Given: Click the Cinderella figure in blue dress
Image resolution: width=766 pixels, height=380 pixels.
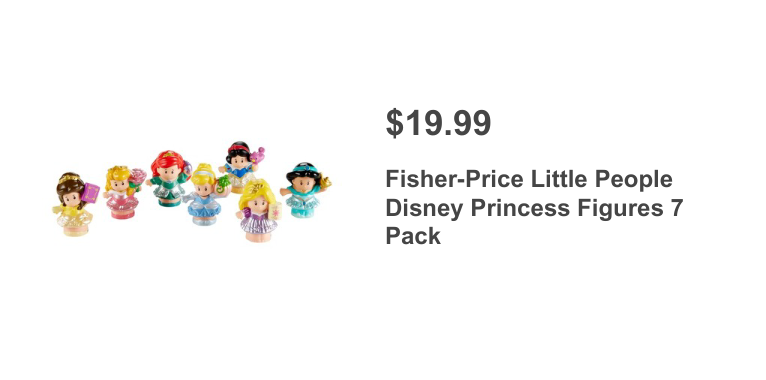Looking at the screenshot, I should coord(204,195).
